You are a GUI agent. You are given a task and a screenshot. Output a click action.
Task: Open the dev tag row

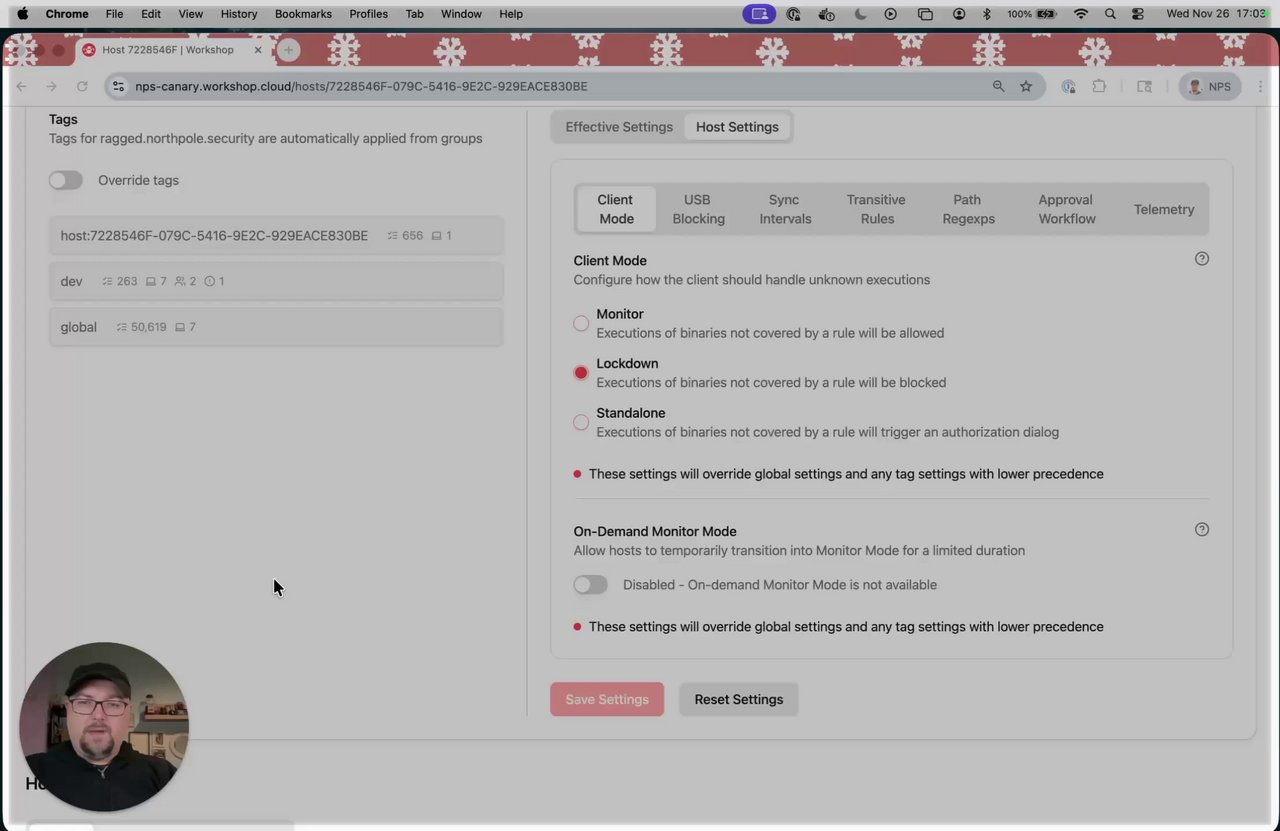(276, 282)
